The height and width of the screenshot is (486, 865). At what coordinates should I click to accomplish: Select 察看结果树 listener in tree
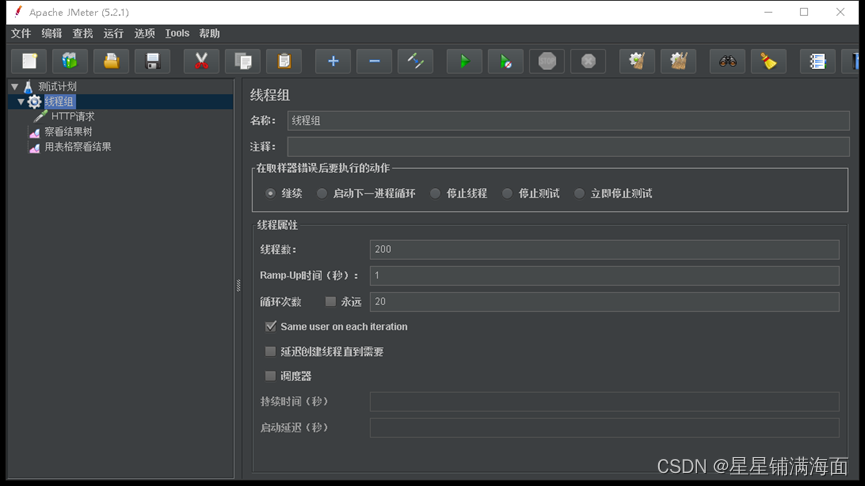click(68, 132)
